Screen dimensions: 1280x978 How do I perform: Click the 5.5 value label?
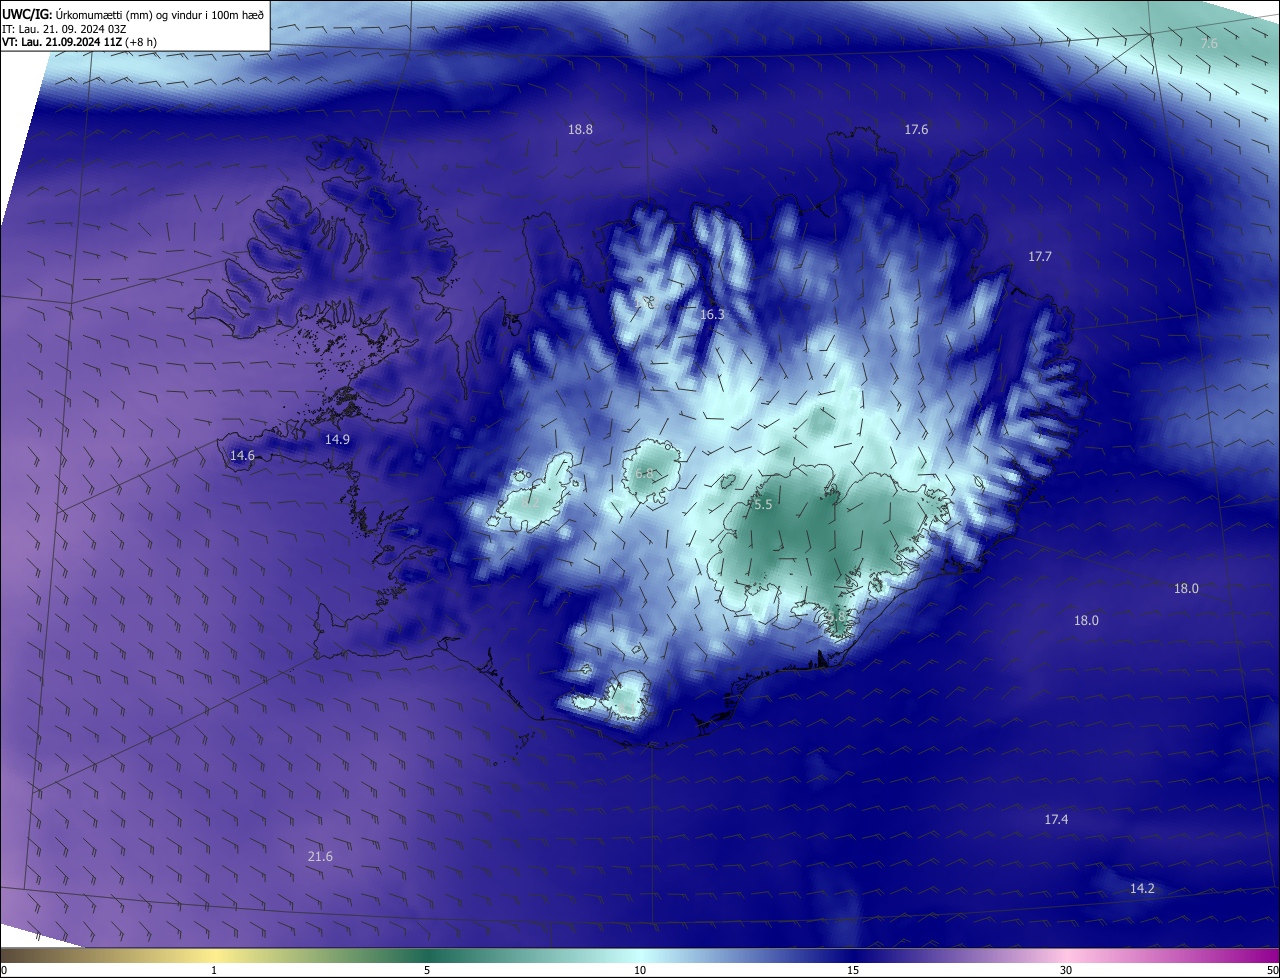(x=763, y=505)
